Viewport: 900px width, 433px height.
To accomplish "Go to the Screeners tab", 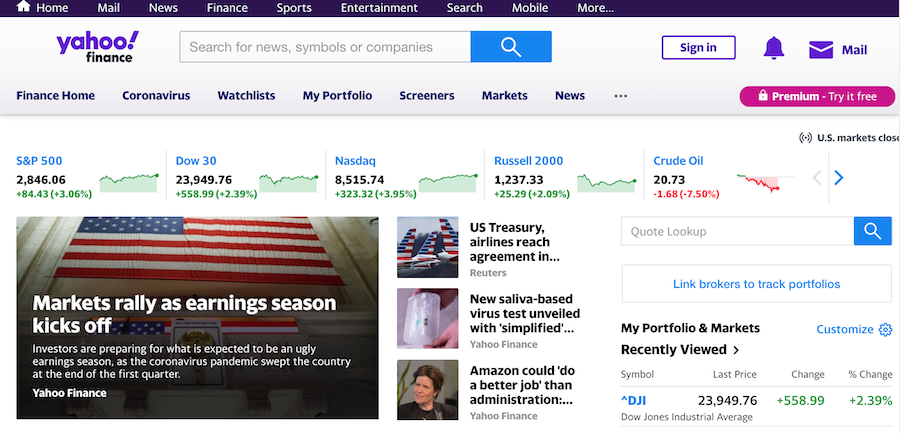I will (426, 96).
